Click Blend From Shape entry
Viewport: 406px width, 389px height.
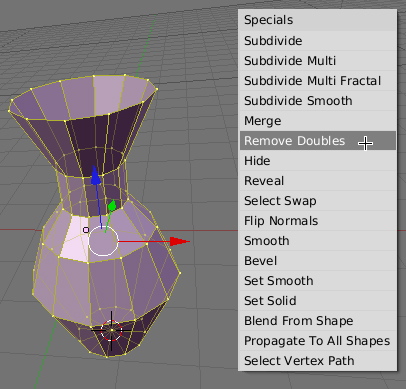[318, 321]
